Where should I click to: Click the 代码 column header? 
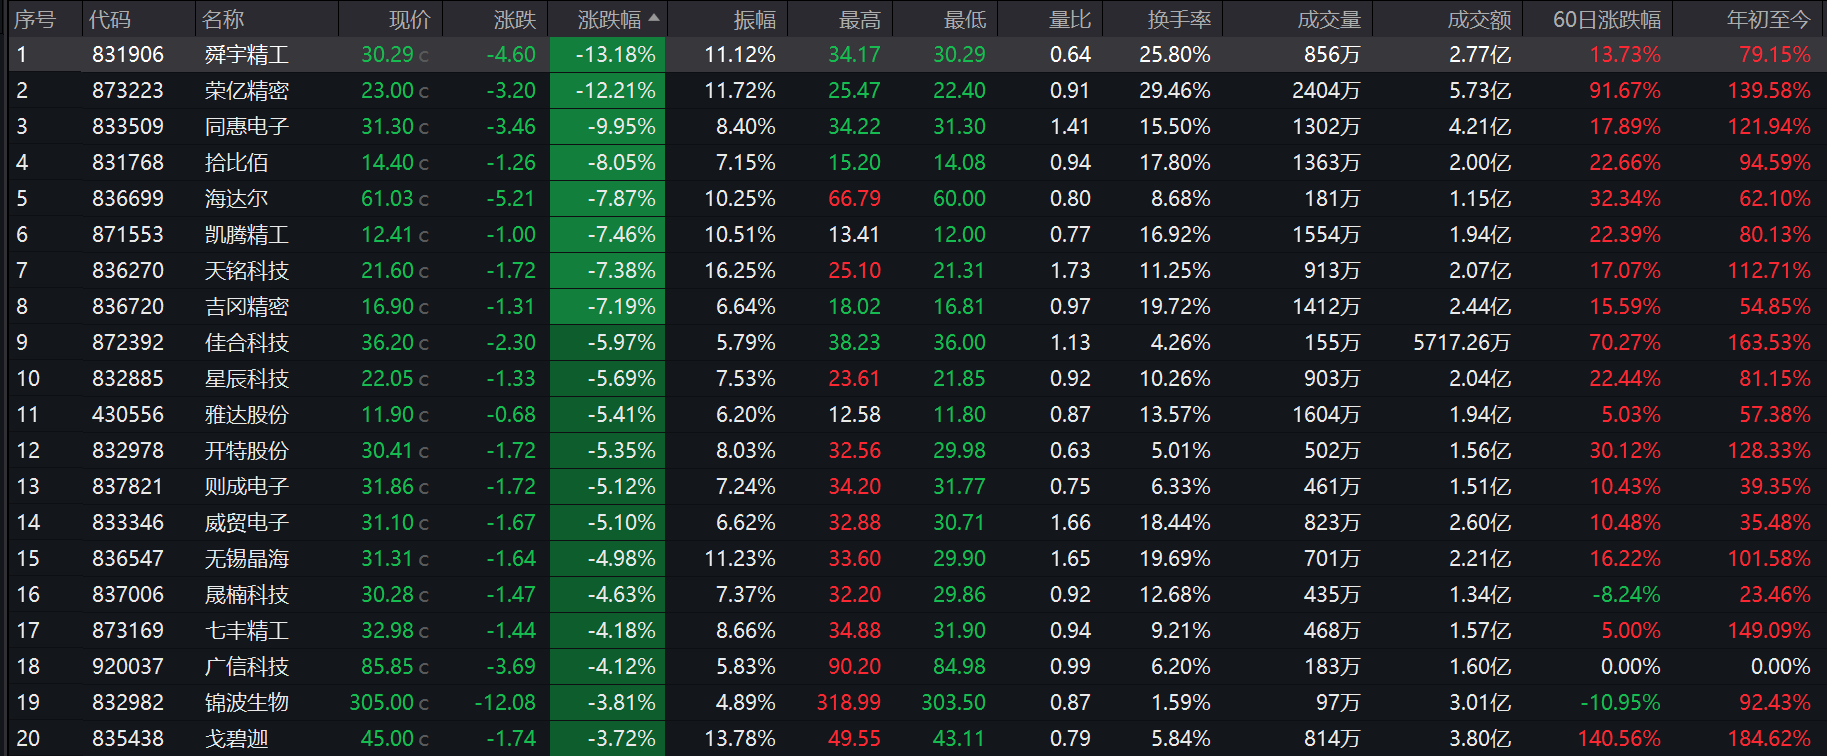109,19
